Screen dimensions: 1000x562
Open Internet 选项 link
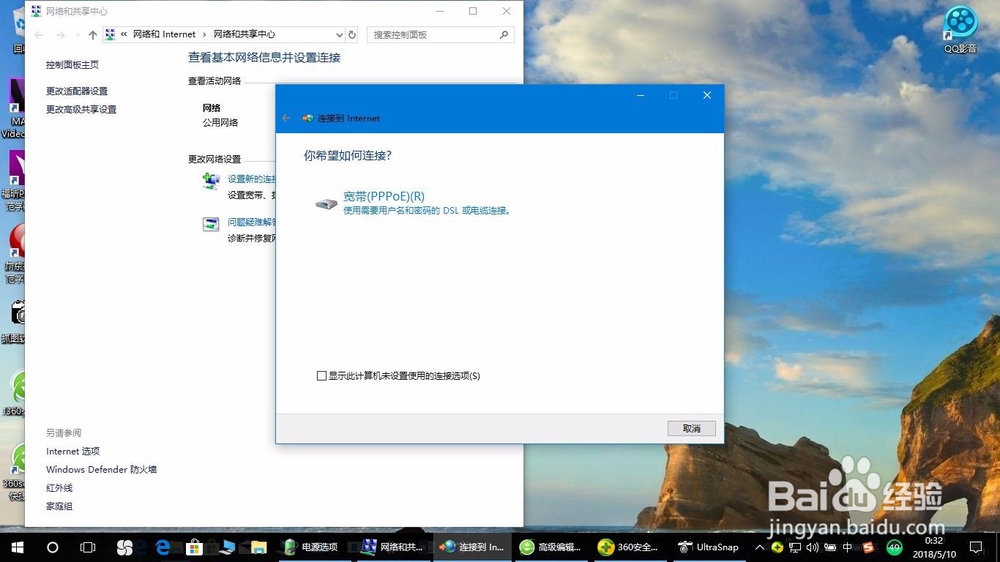pyautogui.click(x=73, y=451)
